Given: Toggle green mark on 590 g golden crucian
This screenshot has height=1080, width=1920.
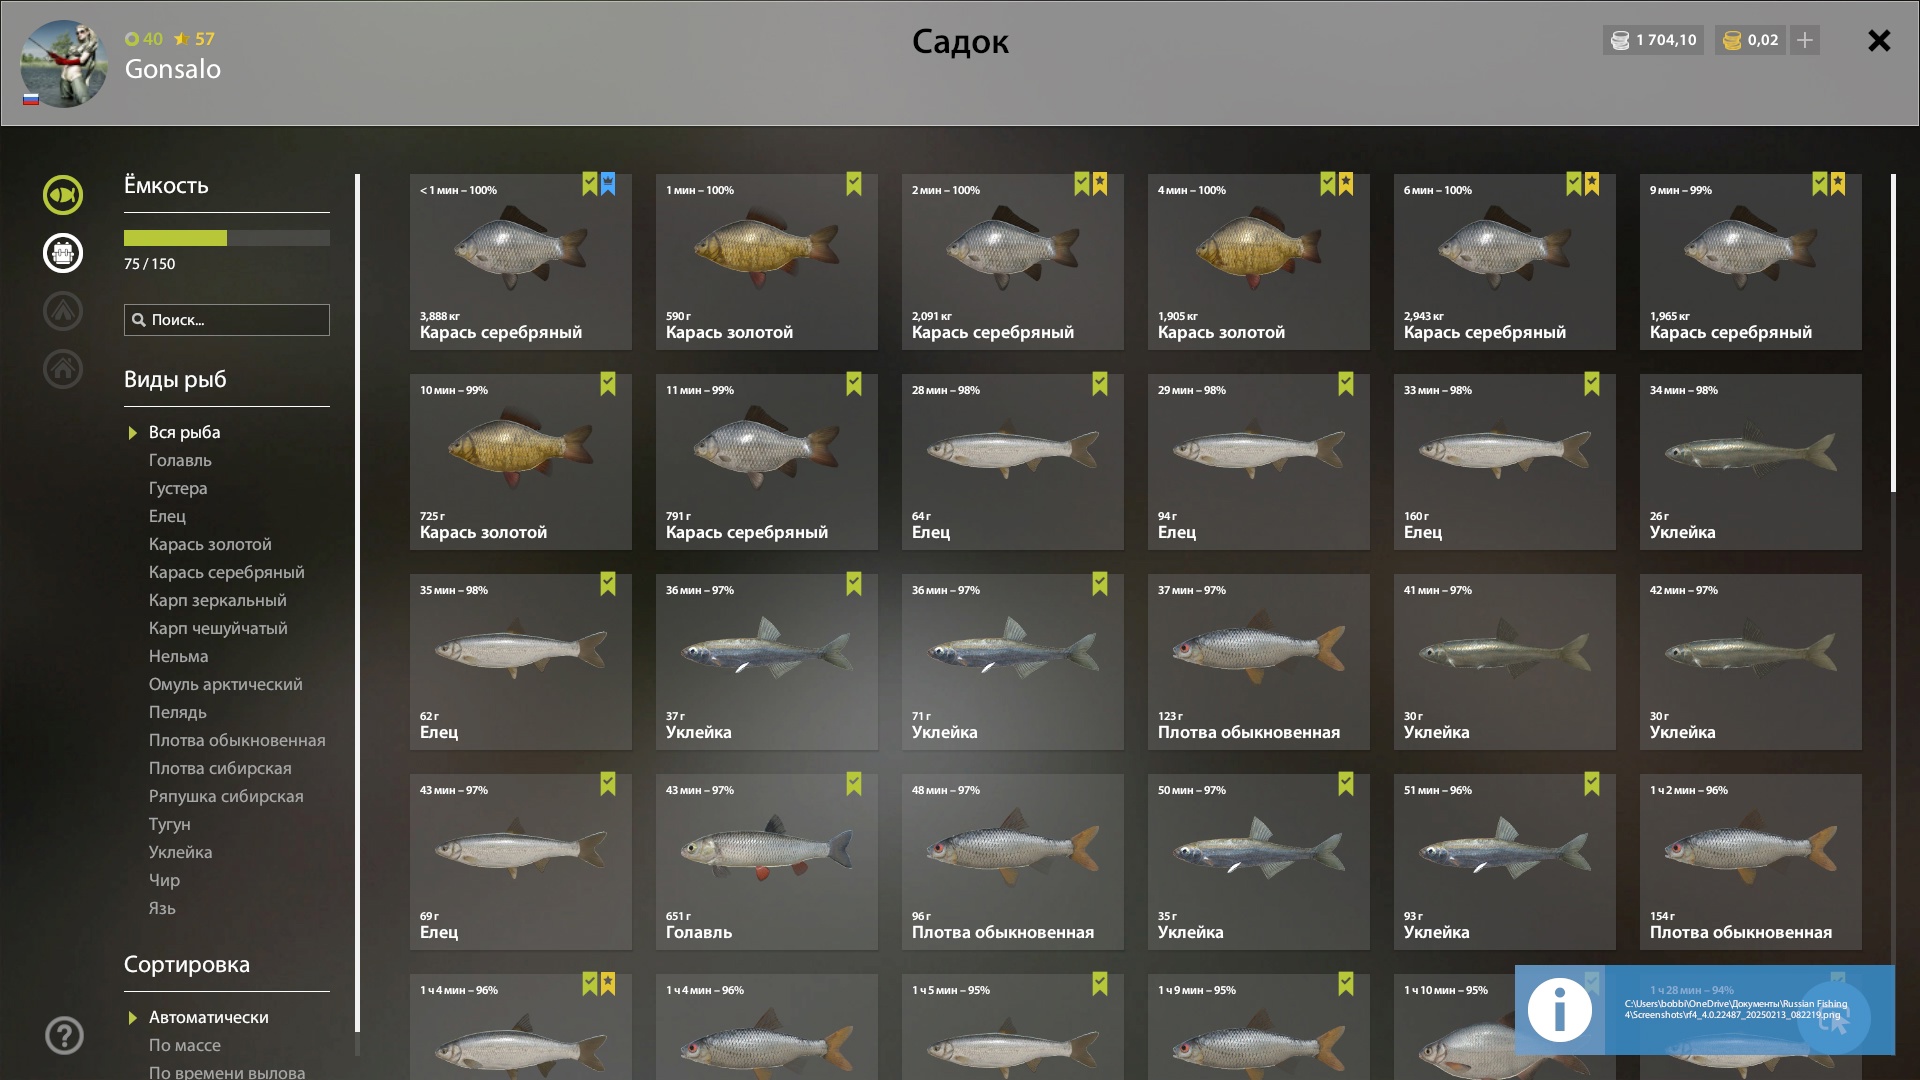Looking at the screenshot, I should (x=854, y=184).
